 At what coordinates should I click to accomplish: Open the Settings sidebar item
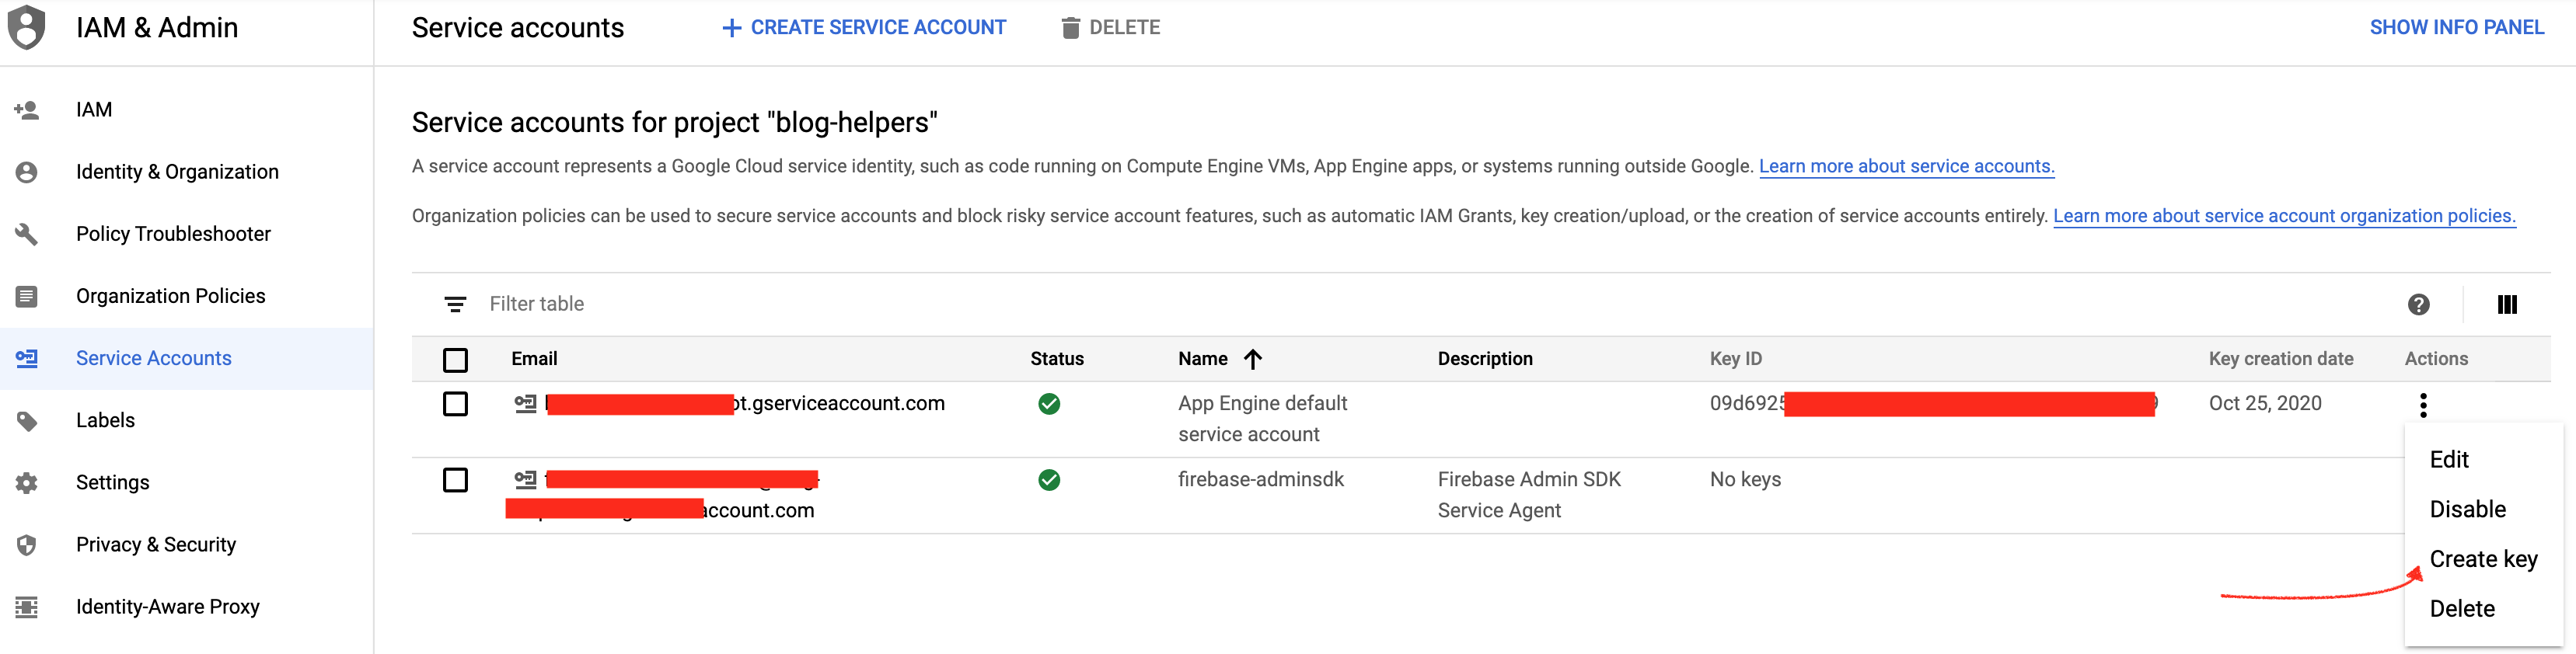(186, 482)
